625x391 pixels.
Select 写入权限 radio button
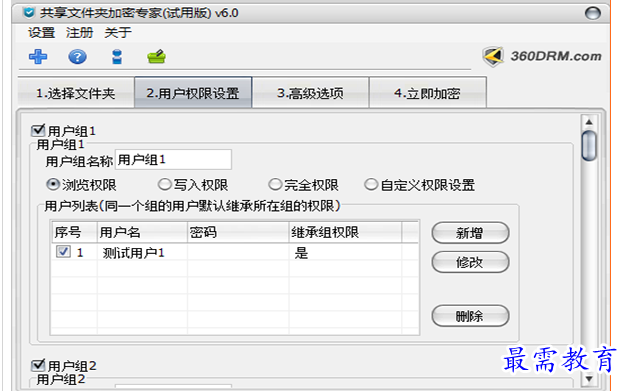coord(164,185)
